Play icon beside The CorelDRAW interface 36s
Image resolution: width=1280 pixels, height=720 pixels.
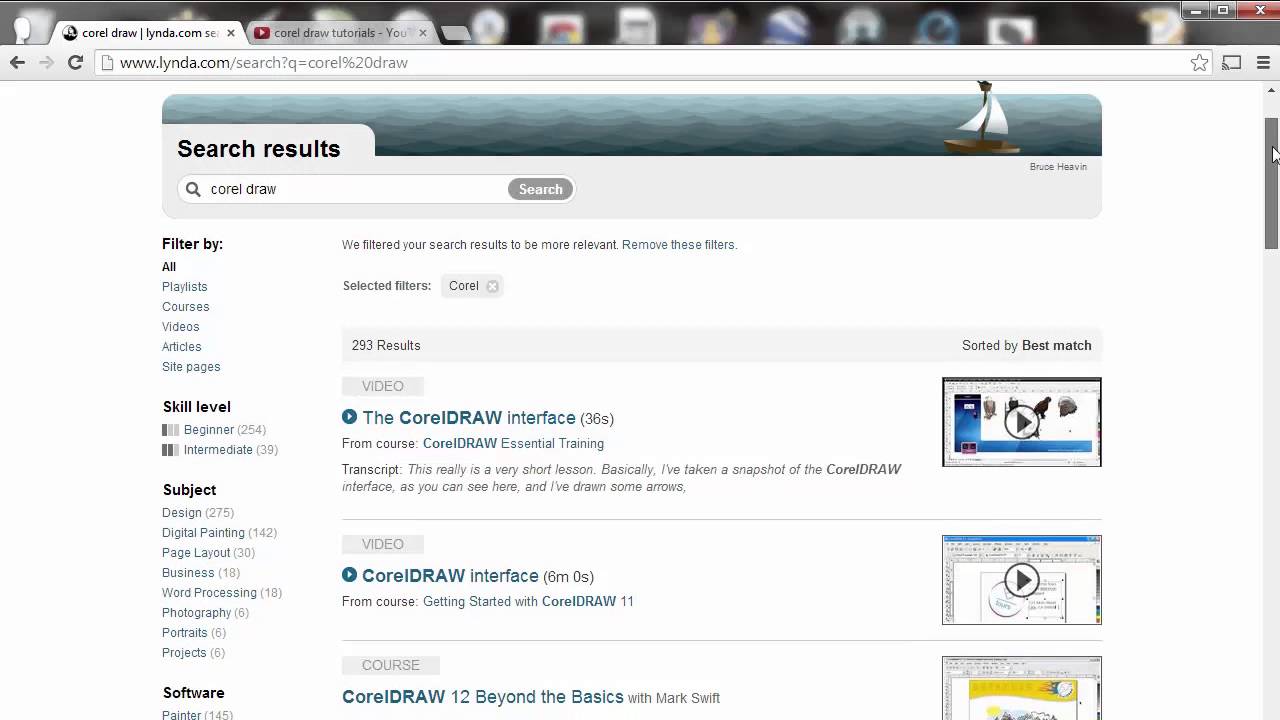pyautogui.click(x=349, y=417)
